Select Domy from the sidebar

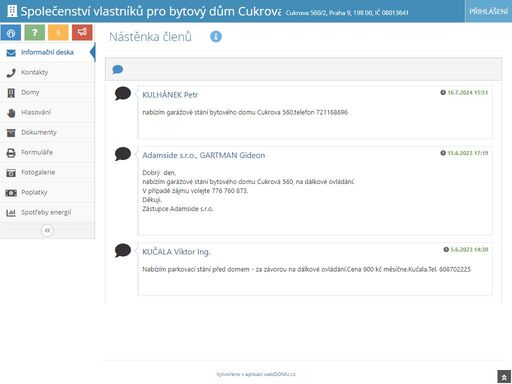[x=47, y=92]
